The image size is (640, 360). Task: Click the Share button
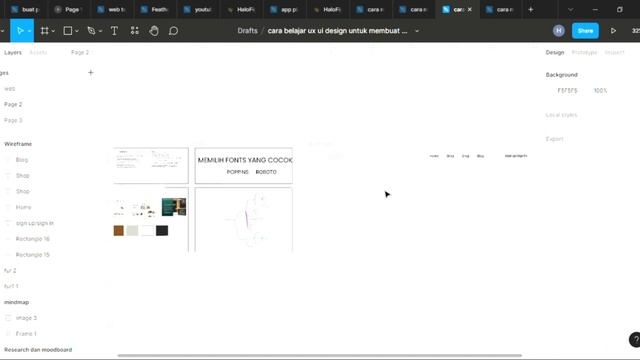(x=585, y=31)
